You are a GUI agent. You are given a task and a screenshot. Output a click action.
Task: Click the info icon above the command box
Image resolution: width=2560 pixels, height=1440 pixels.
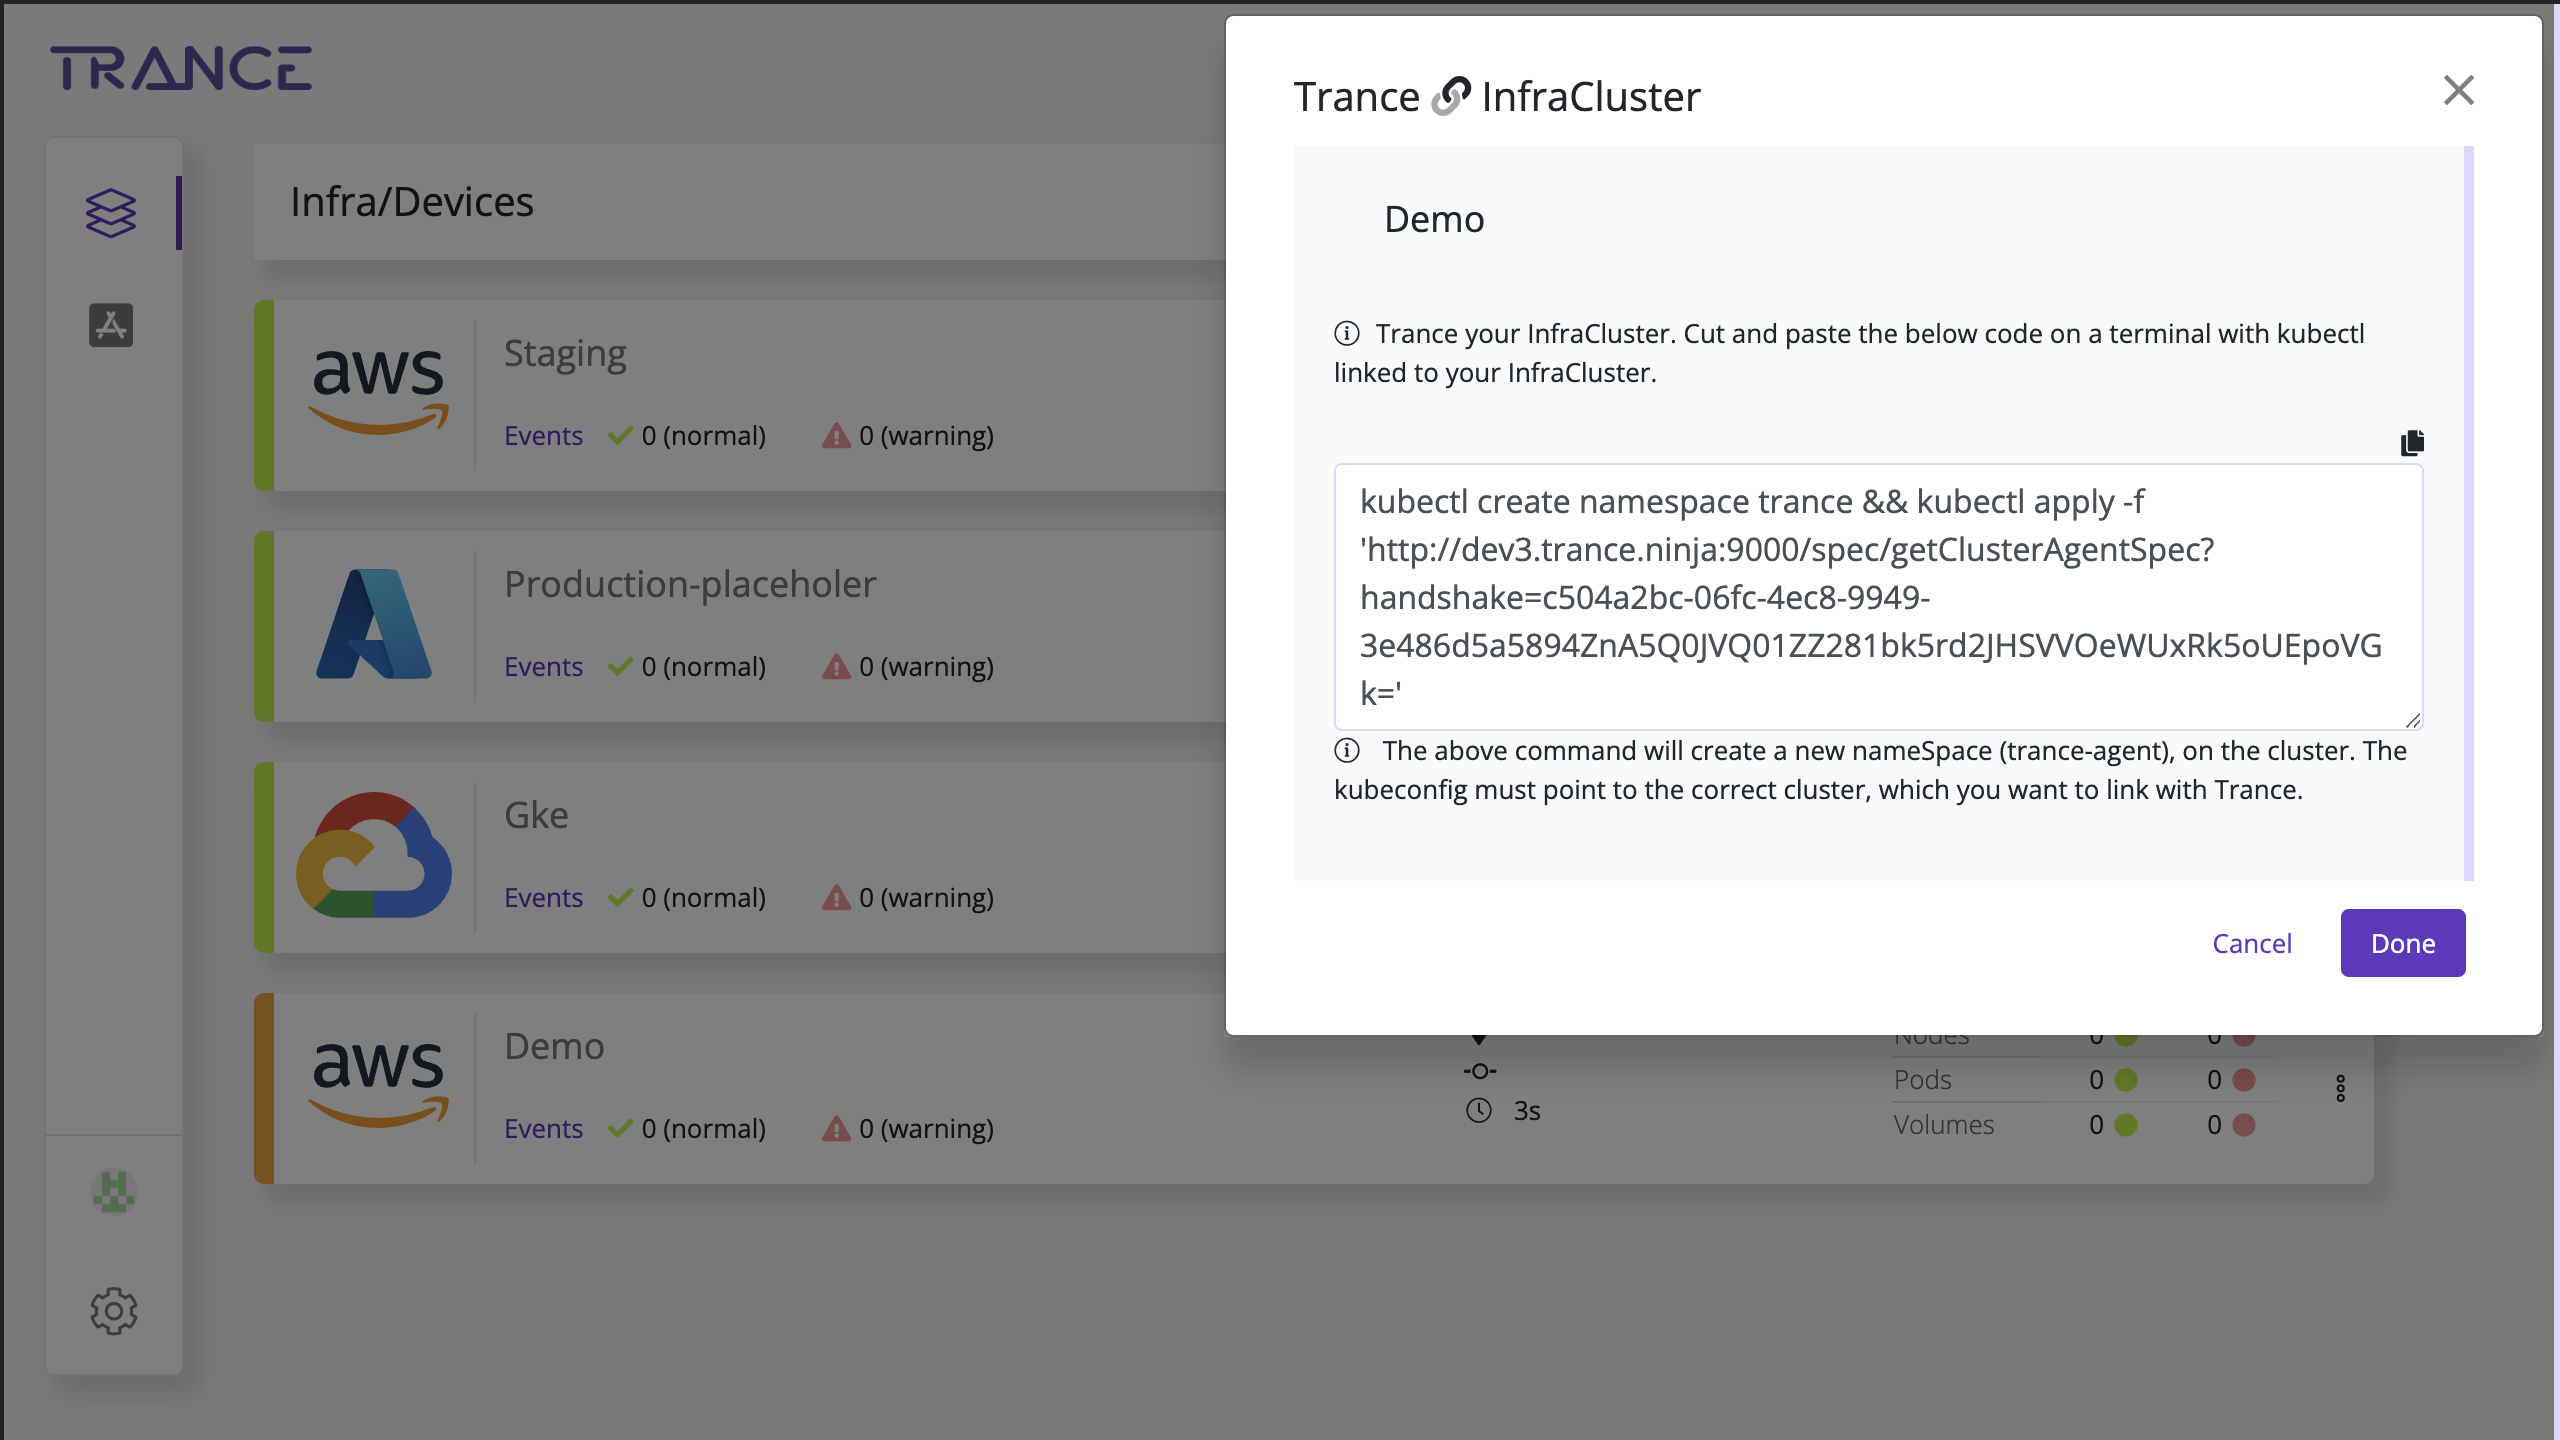(1347, 333)
